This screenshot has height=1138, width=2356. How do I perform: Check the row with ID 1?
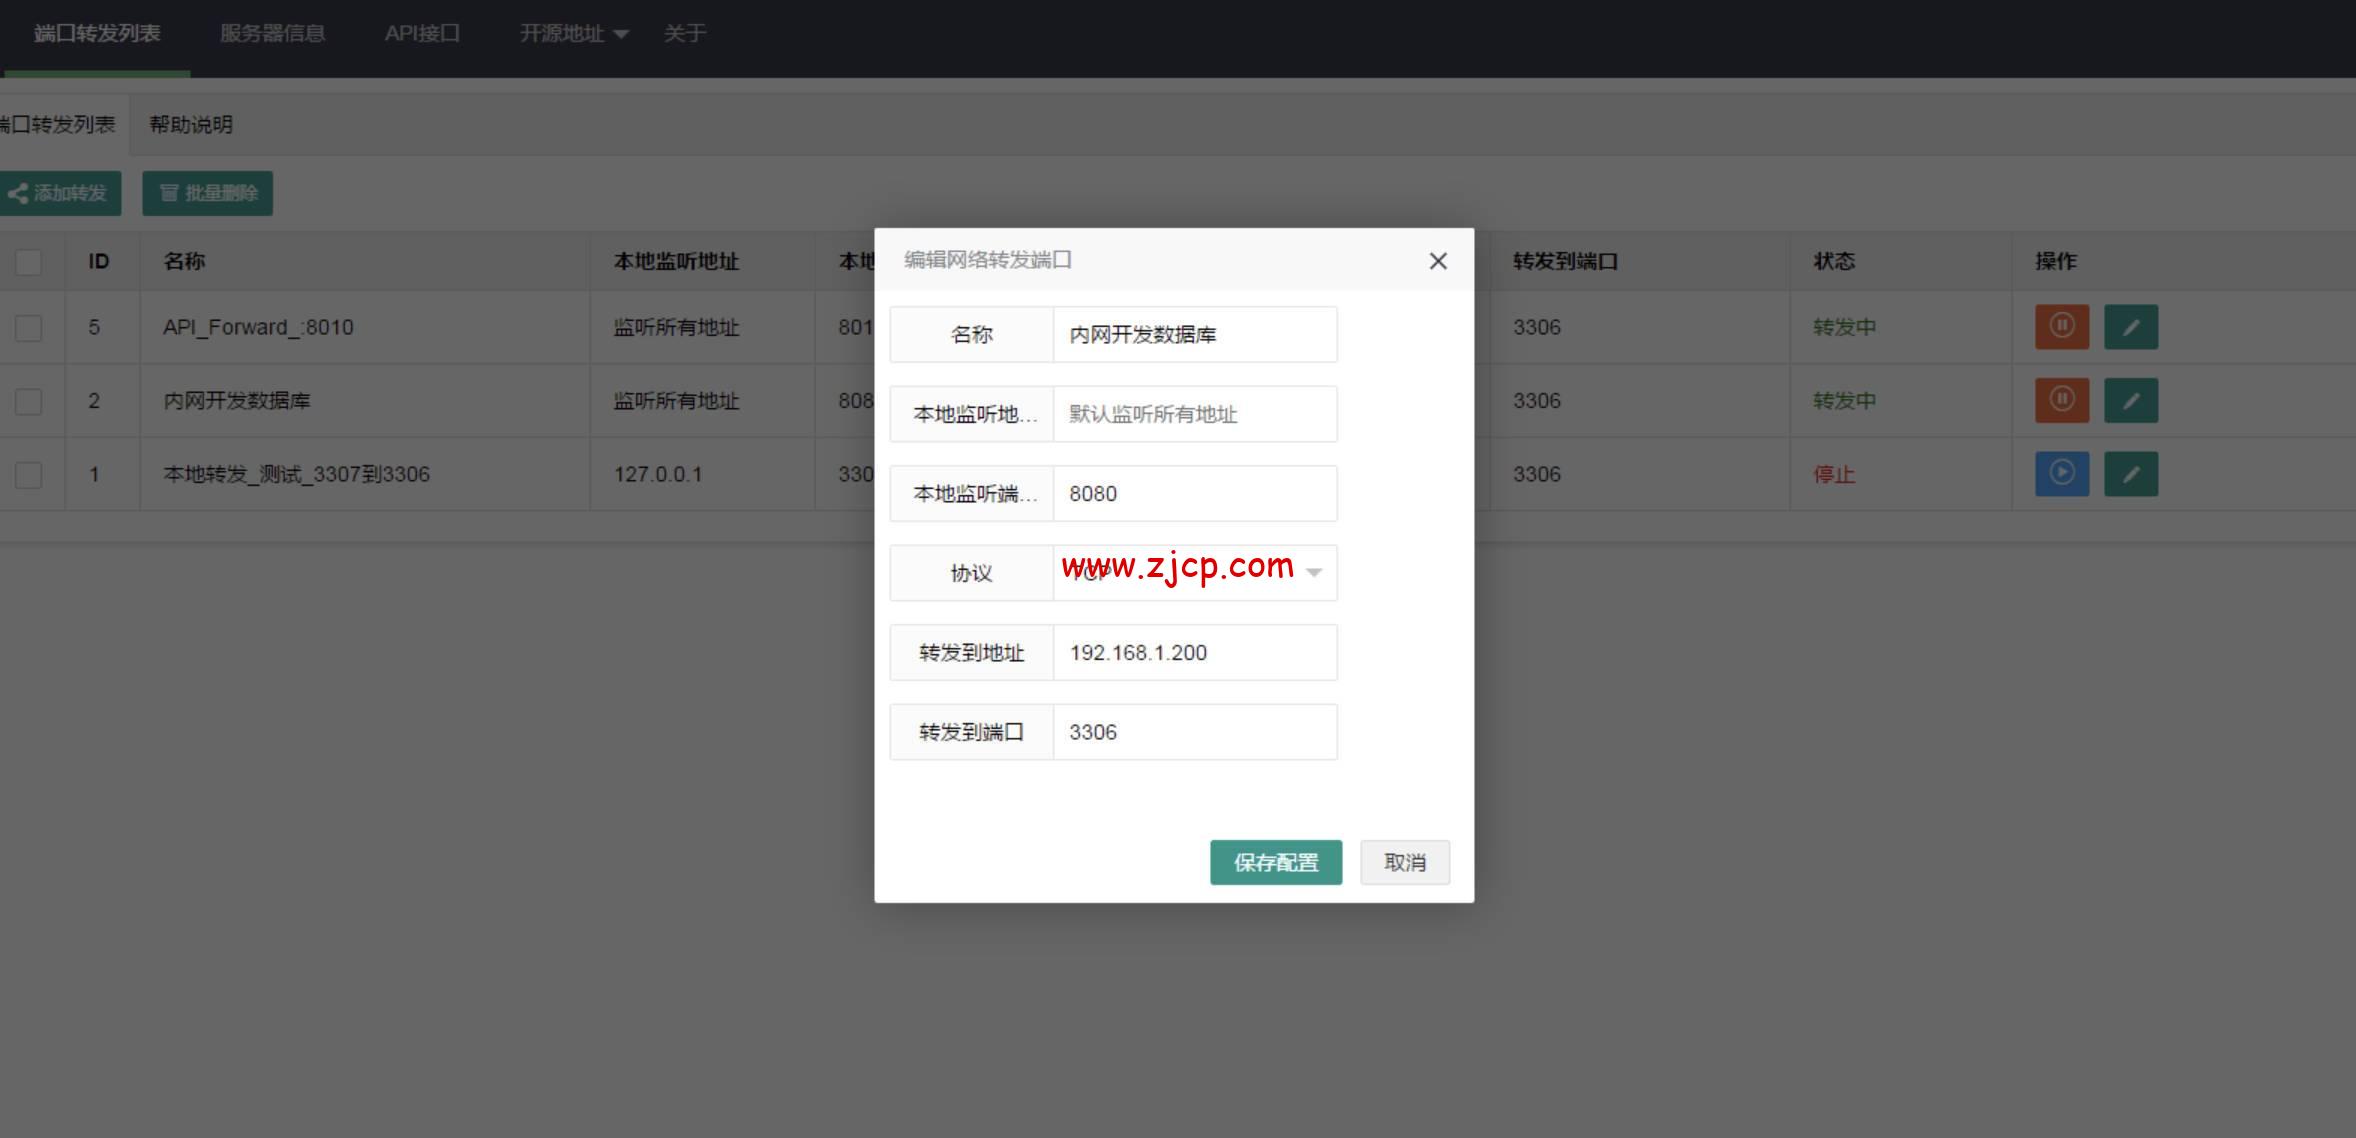(29, 474)
